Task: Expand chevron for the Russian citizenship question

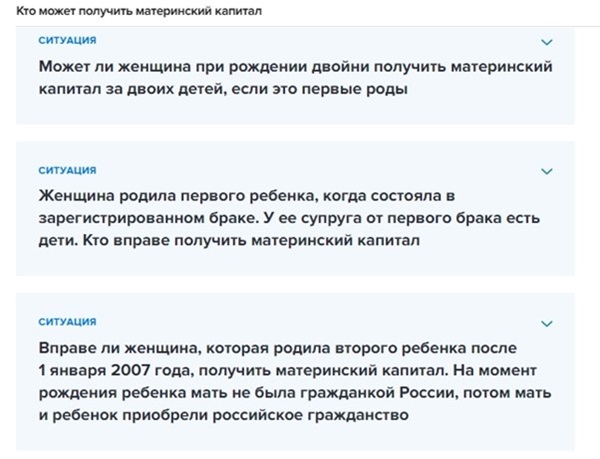Action: point(546,323)
